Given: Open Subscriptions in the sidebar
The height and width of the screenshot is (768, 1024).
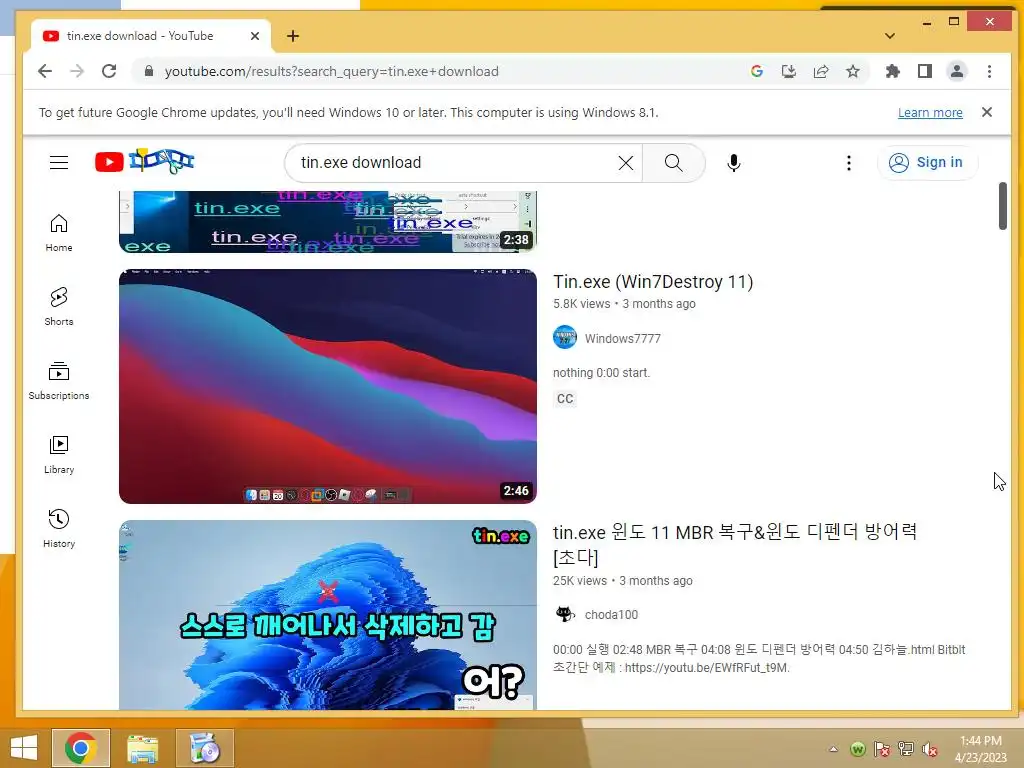Looking at the screenshot, I should pyautogui.click(x=59, y=380).
